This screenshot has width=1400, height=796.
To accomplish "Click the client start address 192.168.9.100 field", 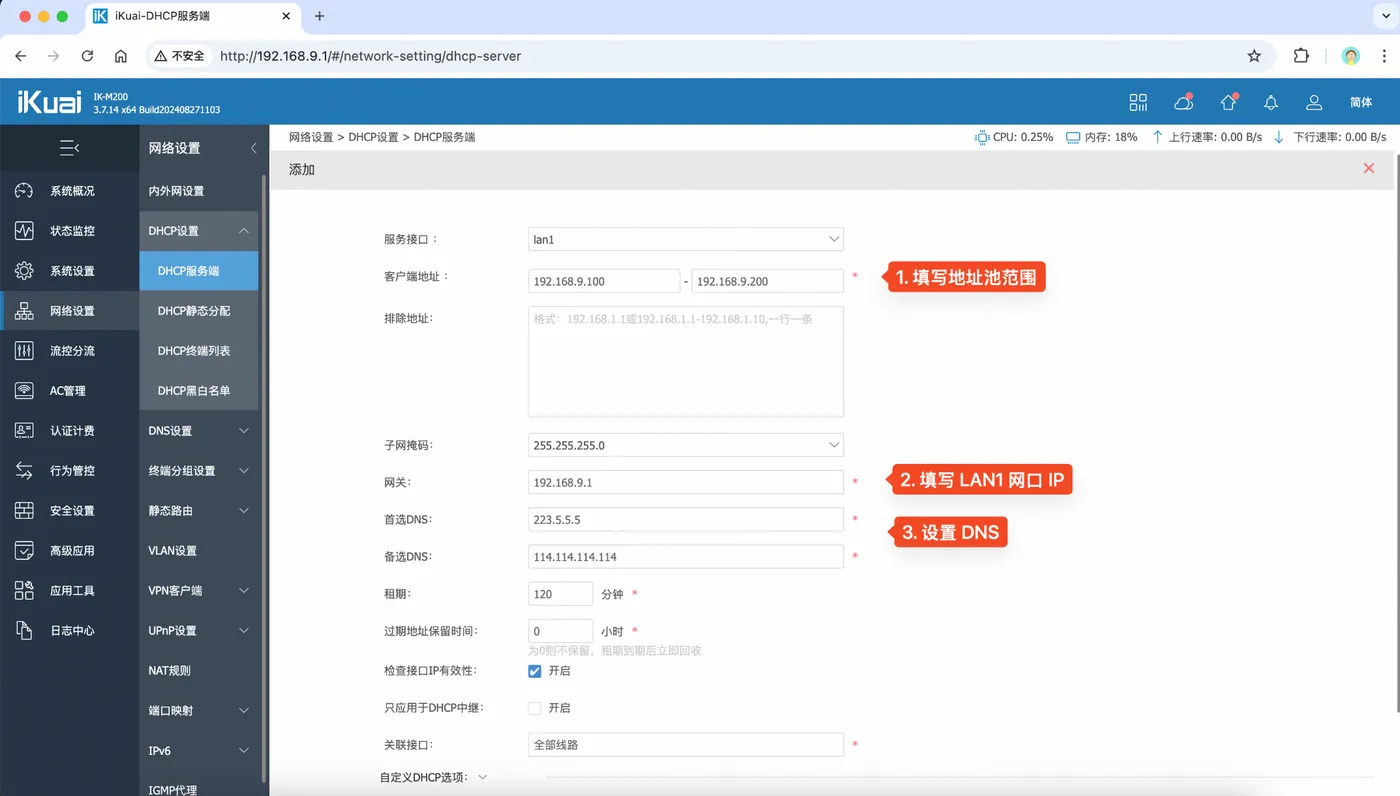I will [x=604, y=281].
